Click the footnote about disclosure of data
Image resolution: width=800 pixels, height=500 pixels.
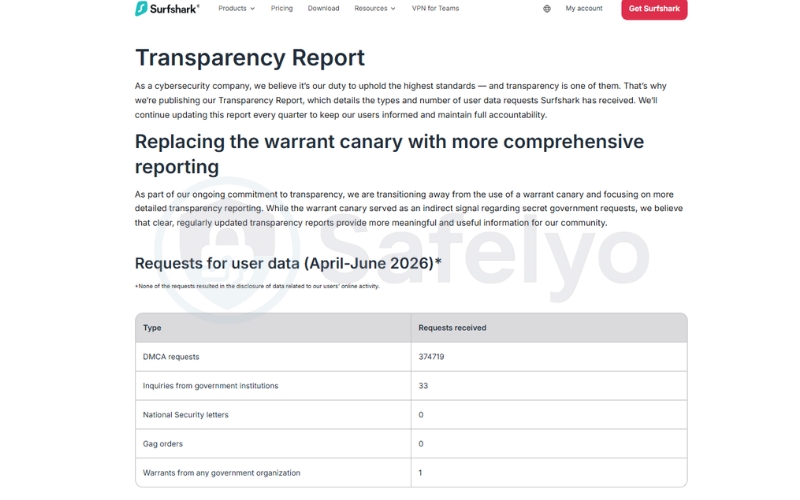(257, 286)
